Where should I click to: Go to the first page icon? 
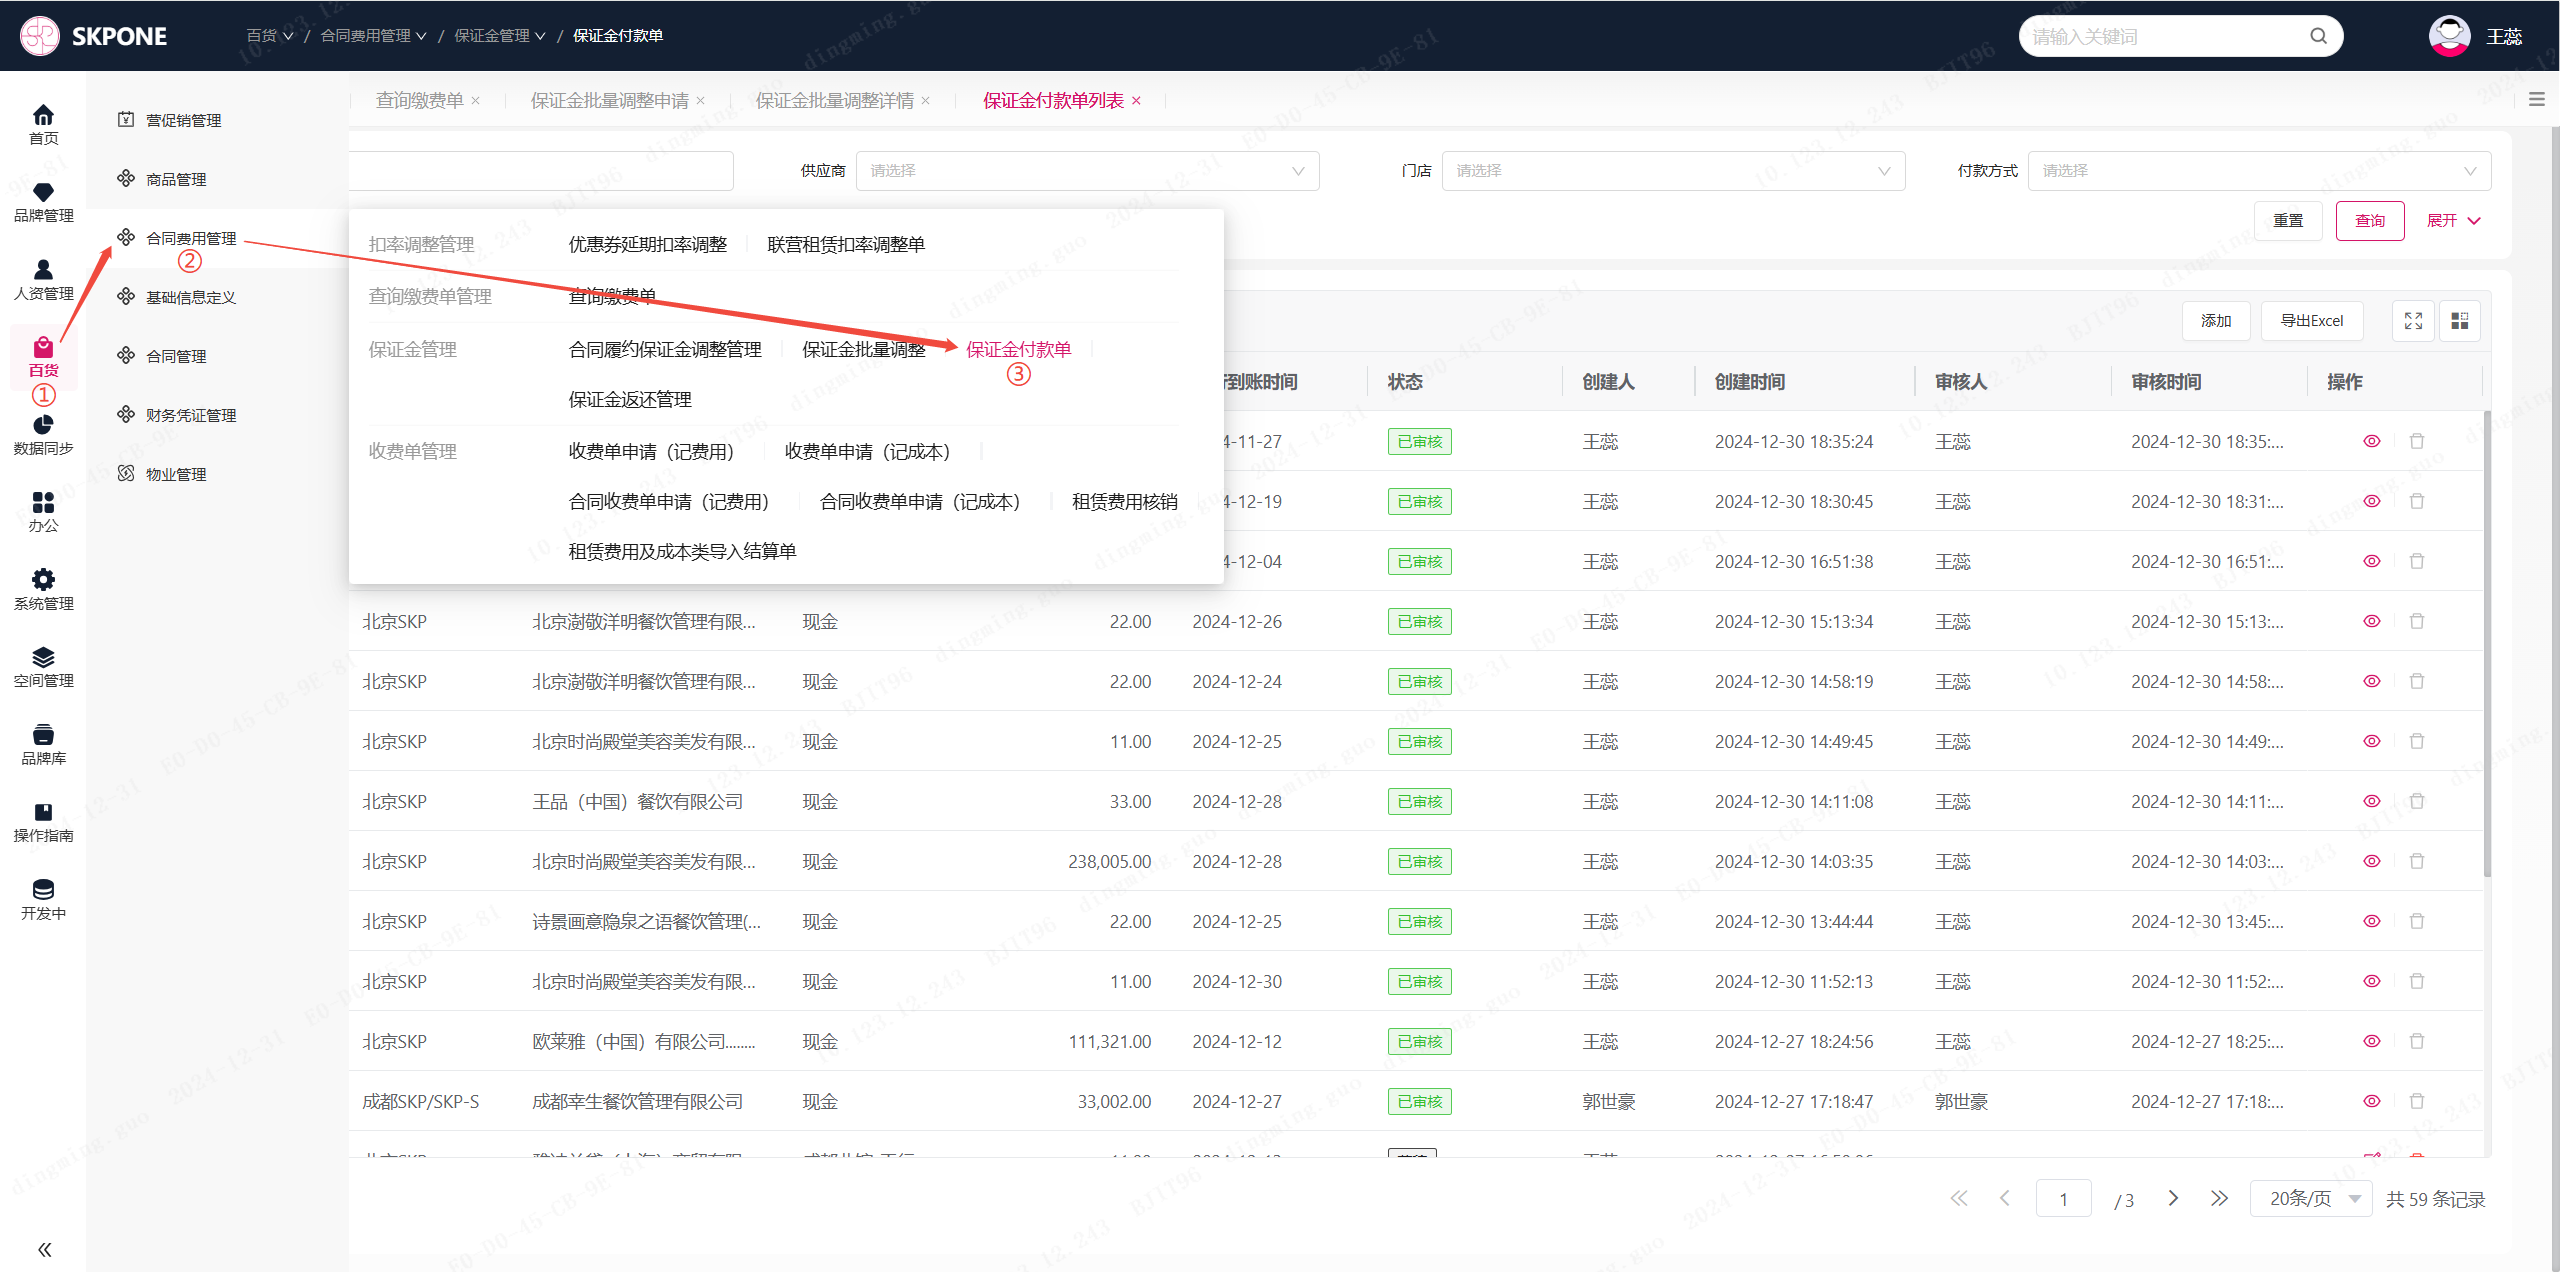1959,1198
